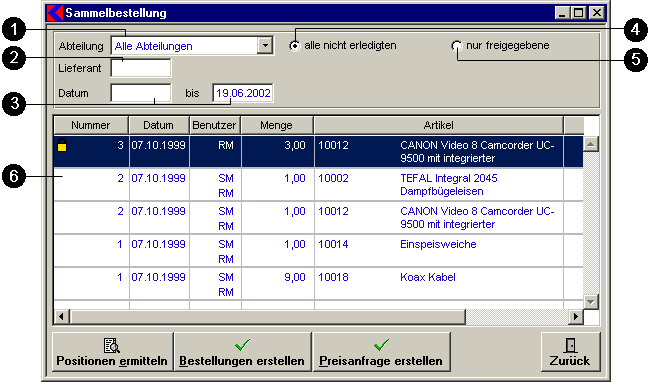Sort by the Nummer column header
Screen dimensions: 652x382
(x=91, y=125)
